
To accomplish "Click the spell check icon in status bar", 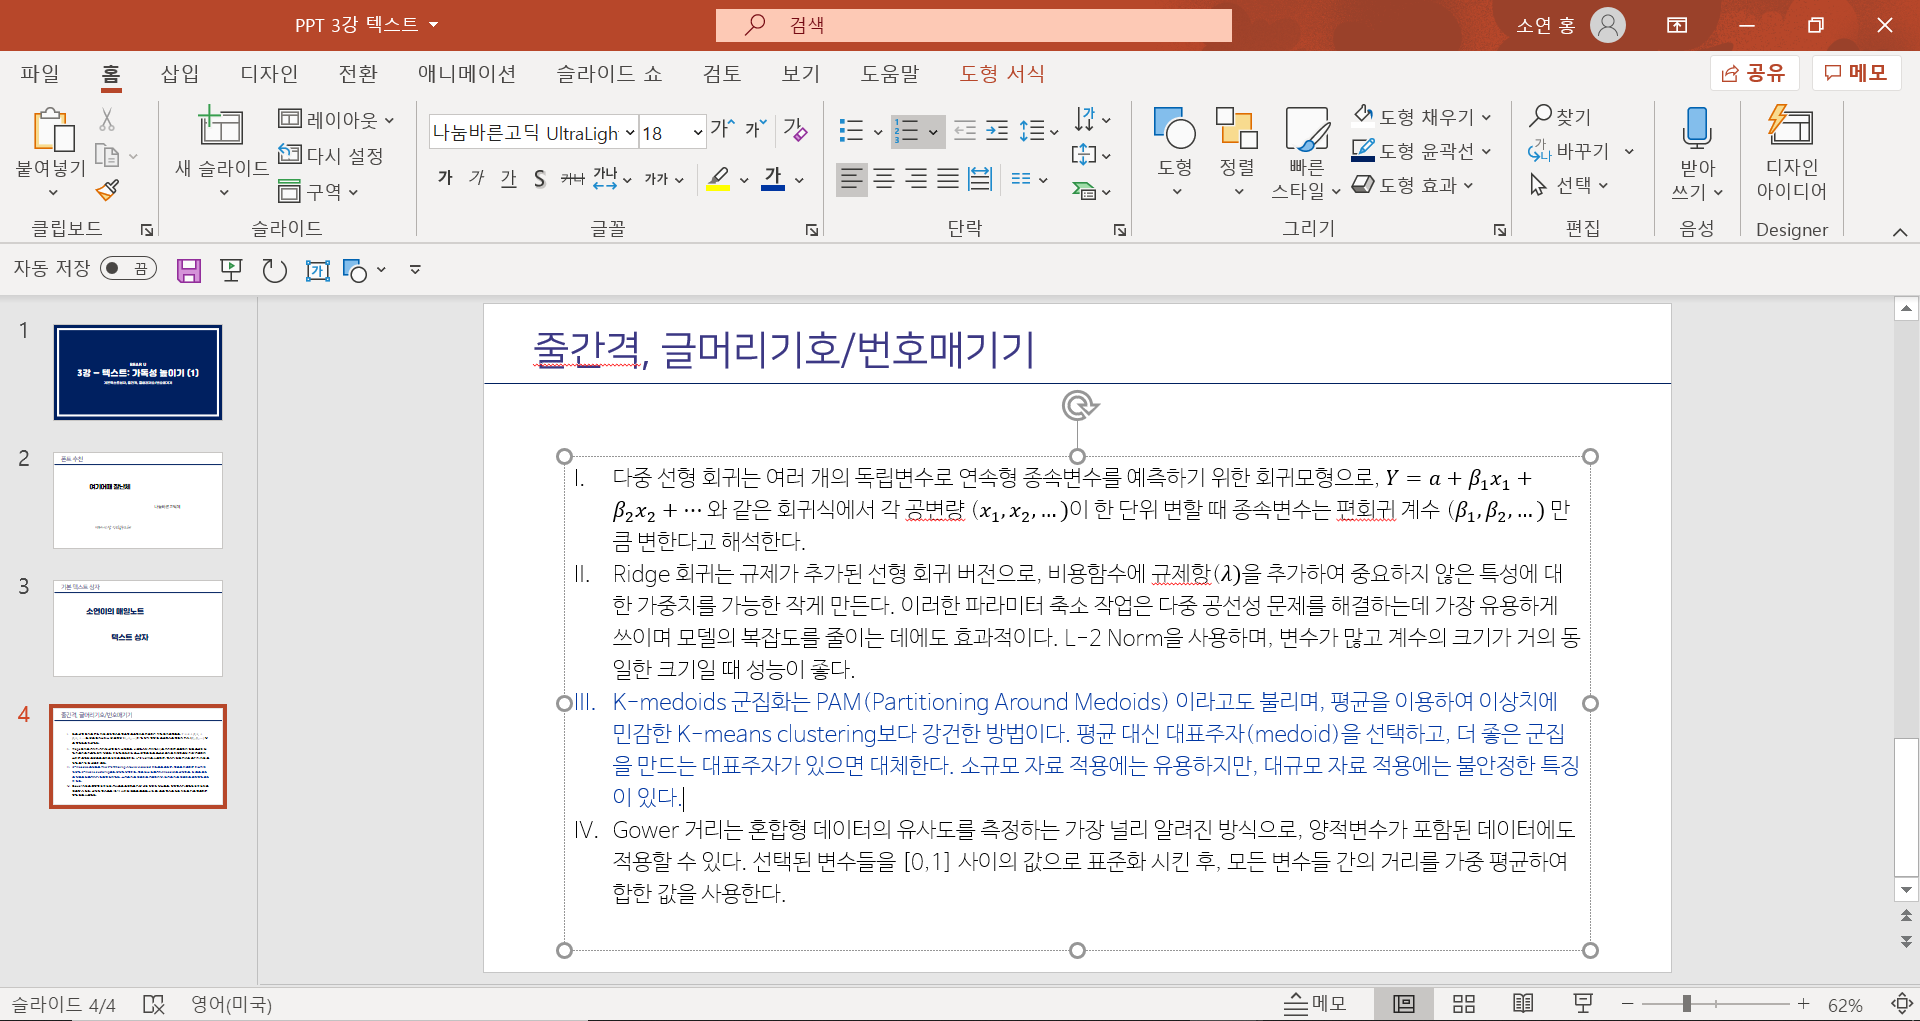I will 153,1004.
